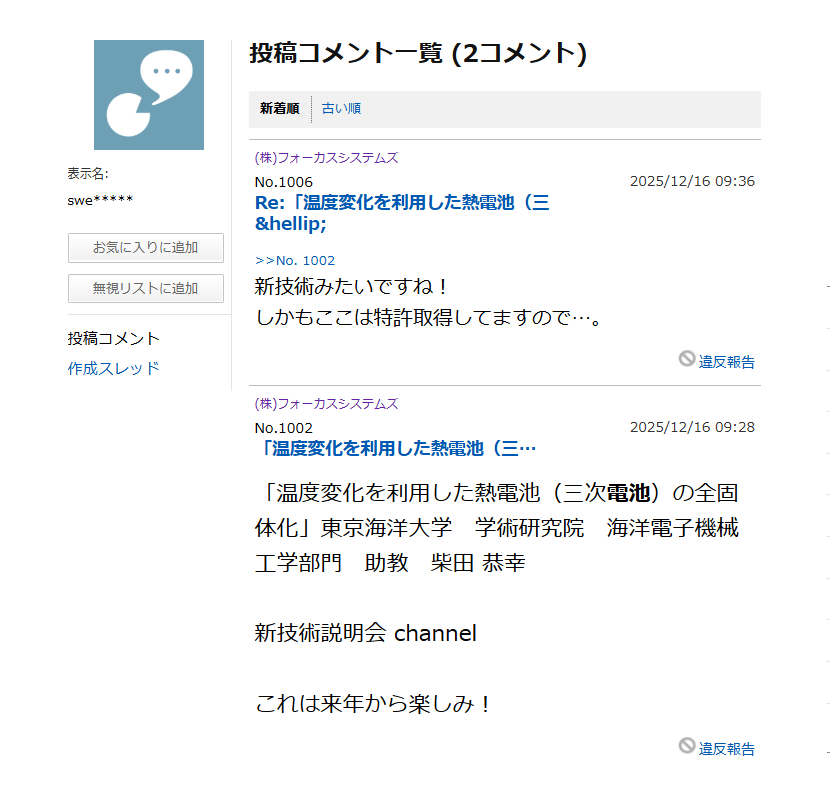Click the violation report icon on comment No.1002
Viewport: 830px width, 787px height.
[x=688, y=747]
